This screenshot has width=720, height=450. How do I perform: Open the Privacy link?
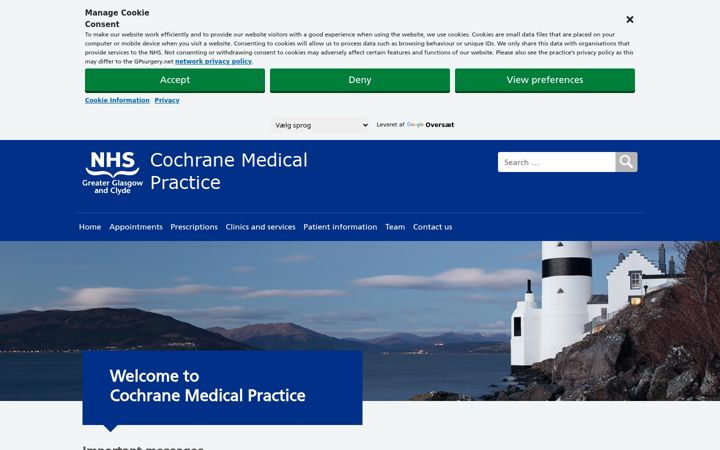[x=167, y=100]
